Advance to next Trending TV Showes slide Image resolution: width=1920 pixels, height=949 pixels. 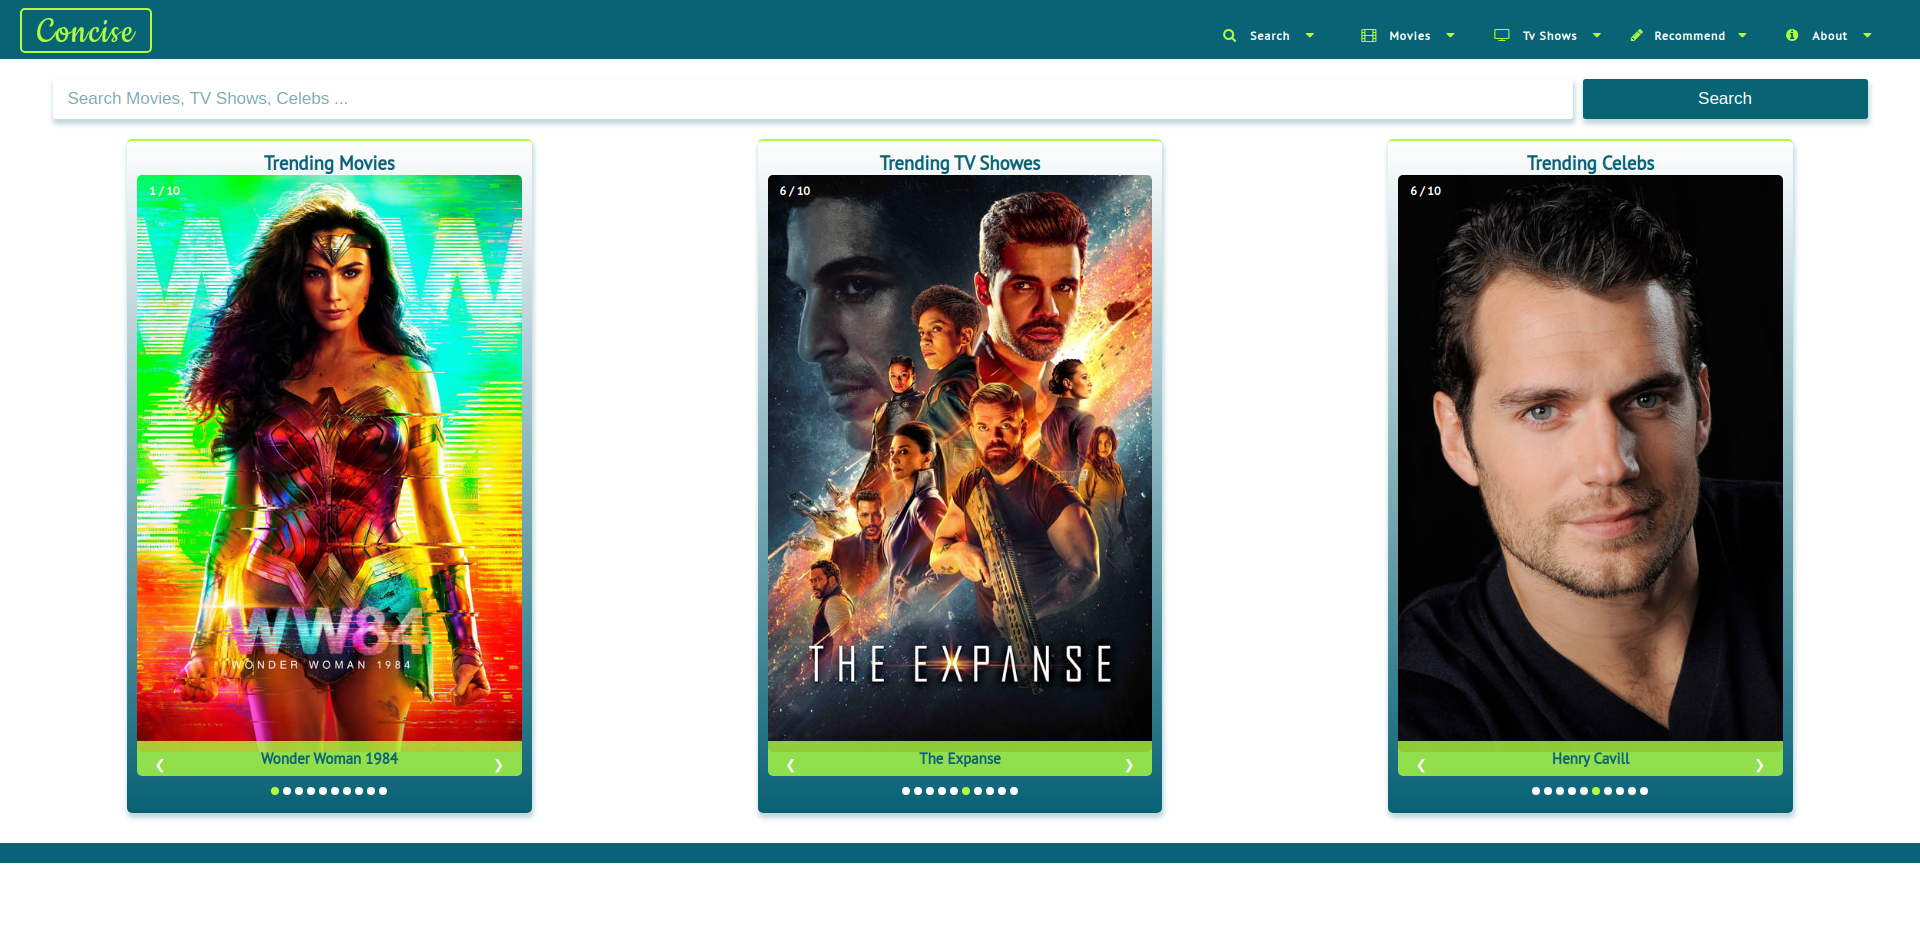[x=1129, y=765]
